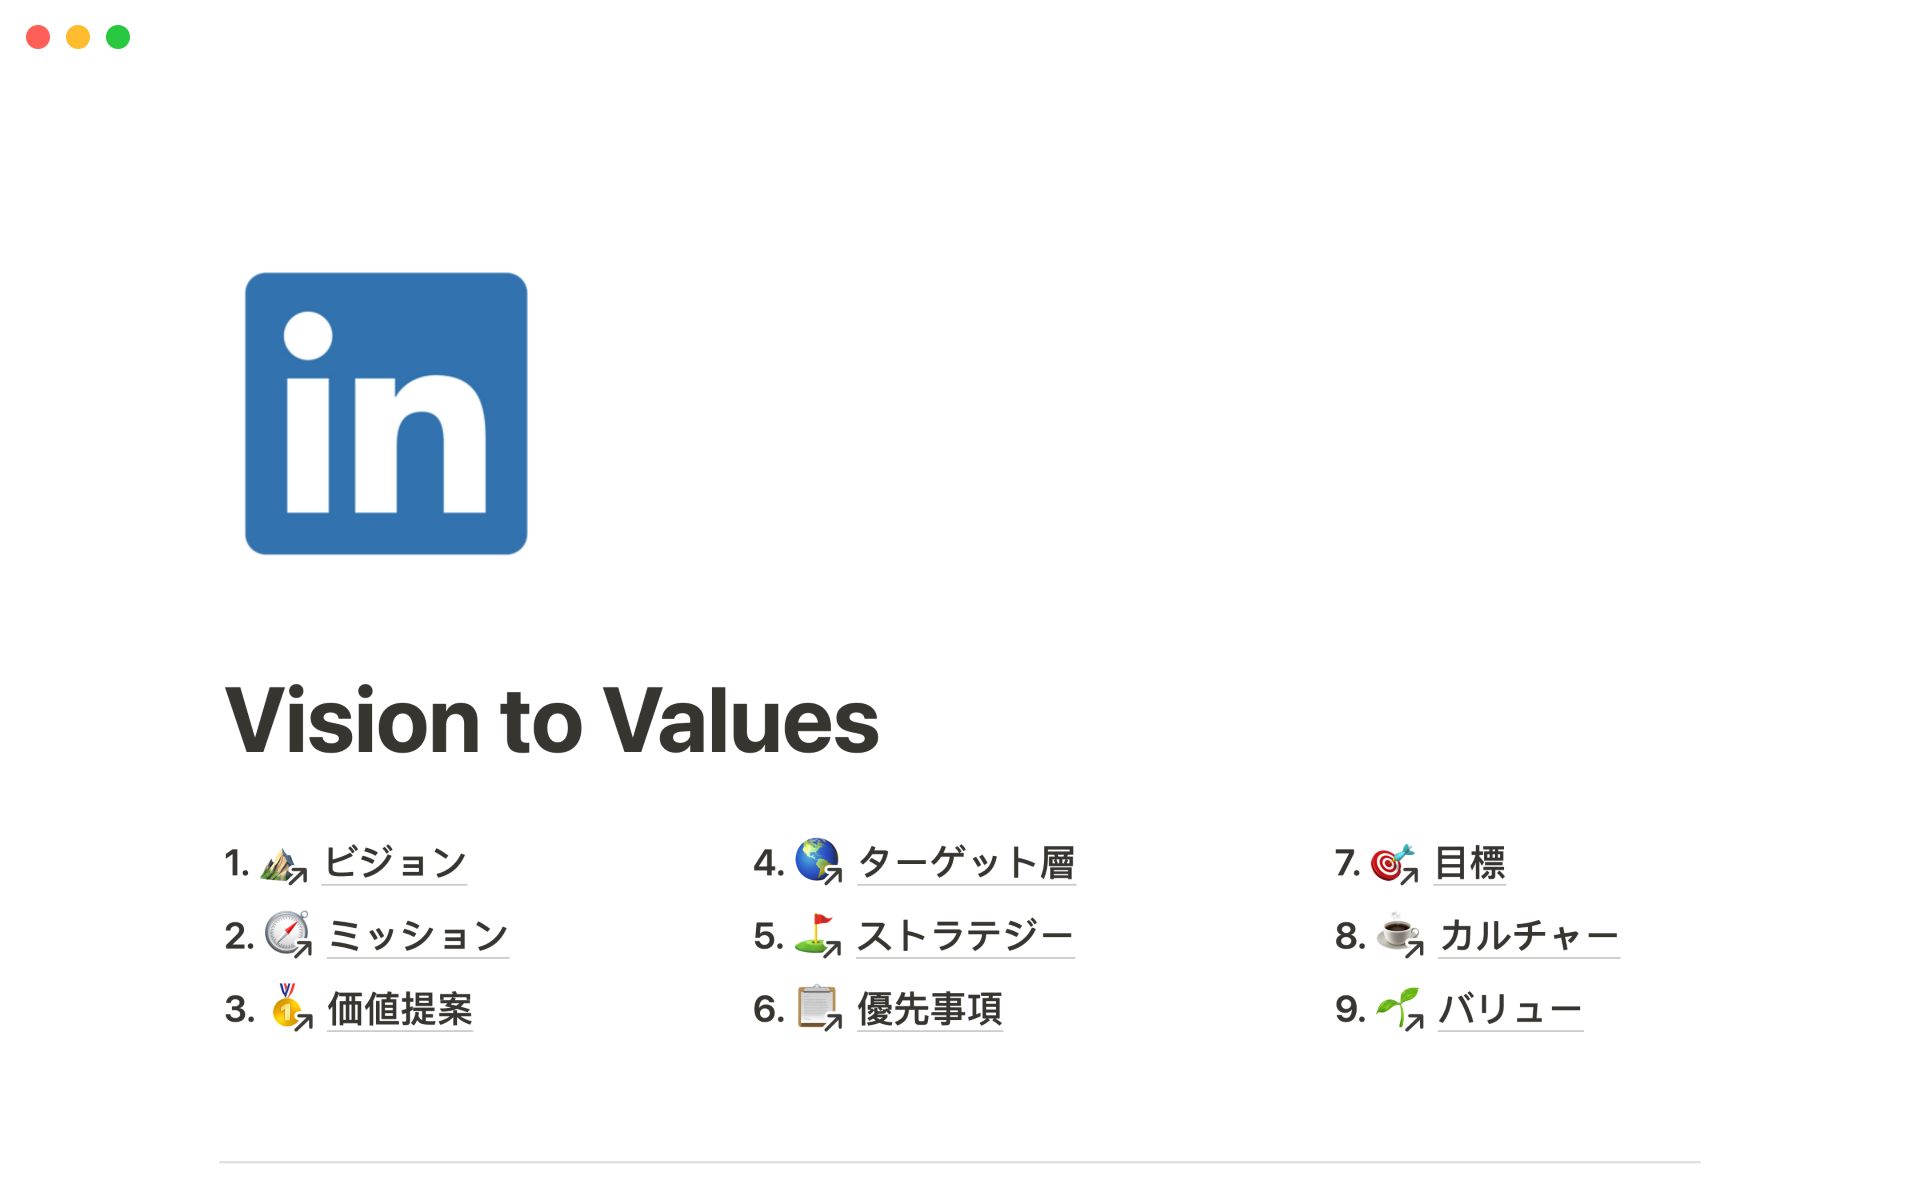
Task: Open the ターゲット層 page link
Action: point(966,863)
